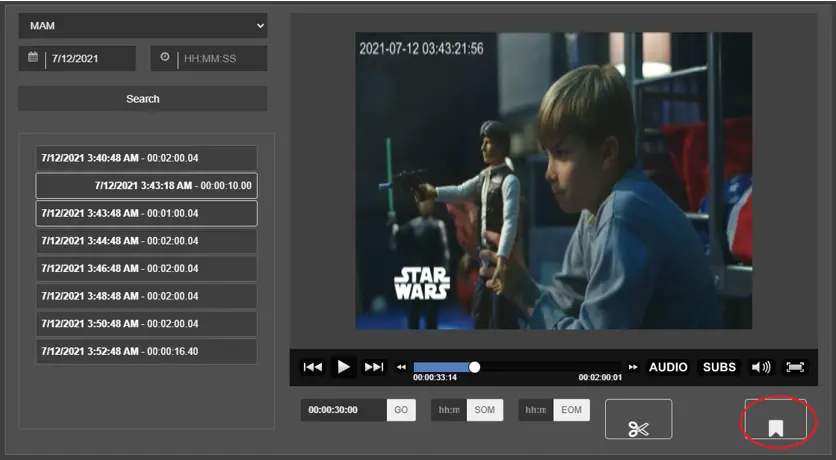Toggle fullscreen video mode
The image size is (836, 460).
[x=795, y=367]
